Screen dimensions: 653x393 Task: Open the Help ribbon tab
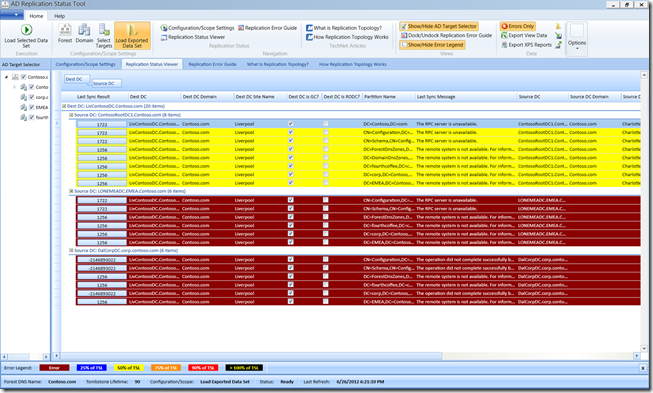tap(60, 16)
